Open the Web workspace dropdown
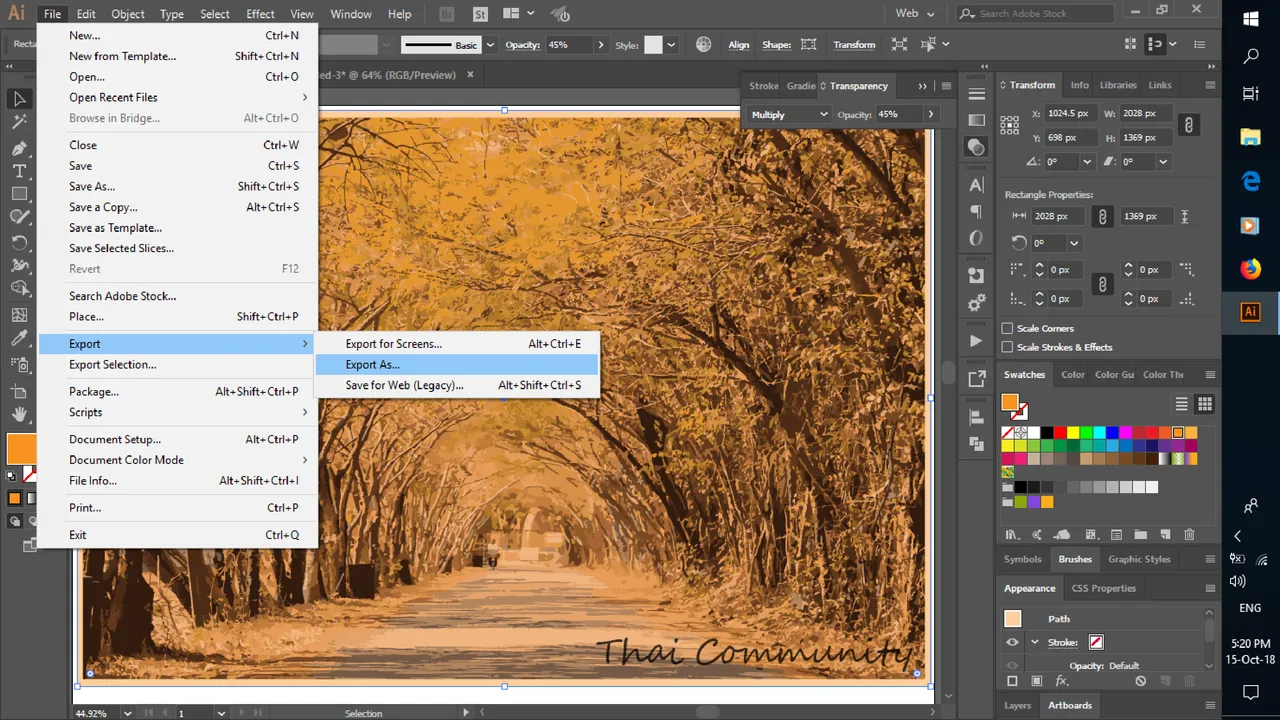The image size is (1280, 720). 915,13
